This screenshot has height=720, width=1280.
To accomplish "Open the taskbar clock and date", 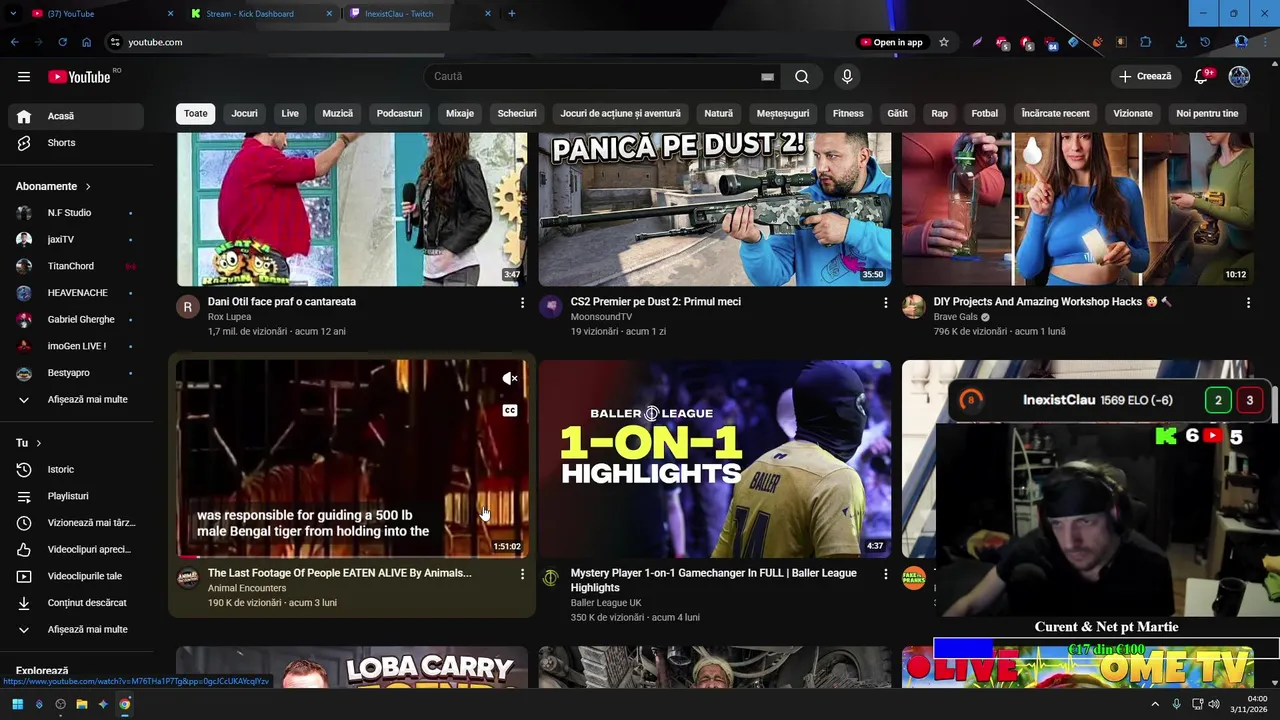I will click(1250, 704).
